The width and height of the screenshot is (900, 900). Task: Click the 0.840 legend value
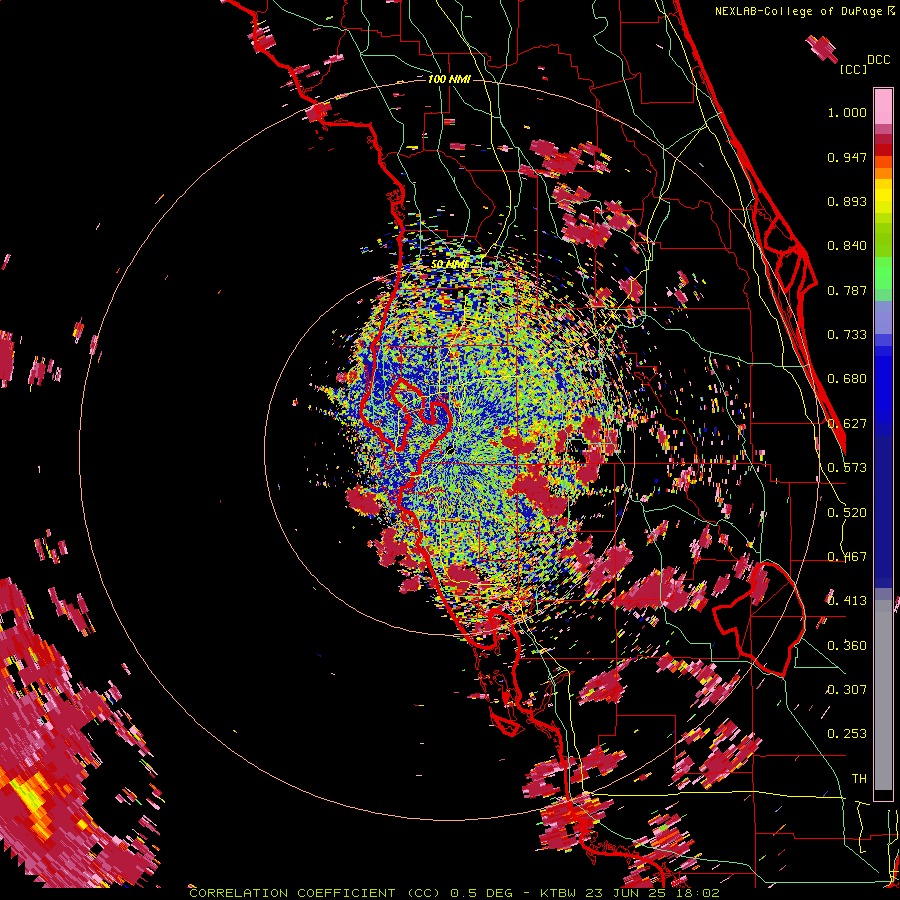[847, 246]
